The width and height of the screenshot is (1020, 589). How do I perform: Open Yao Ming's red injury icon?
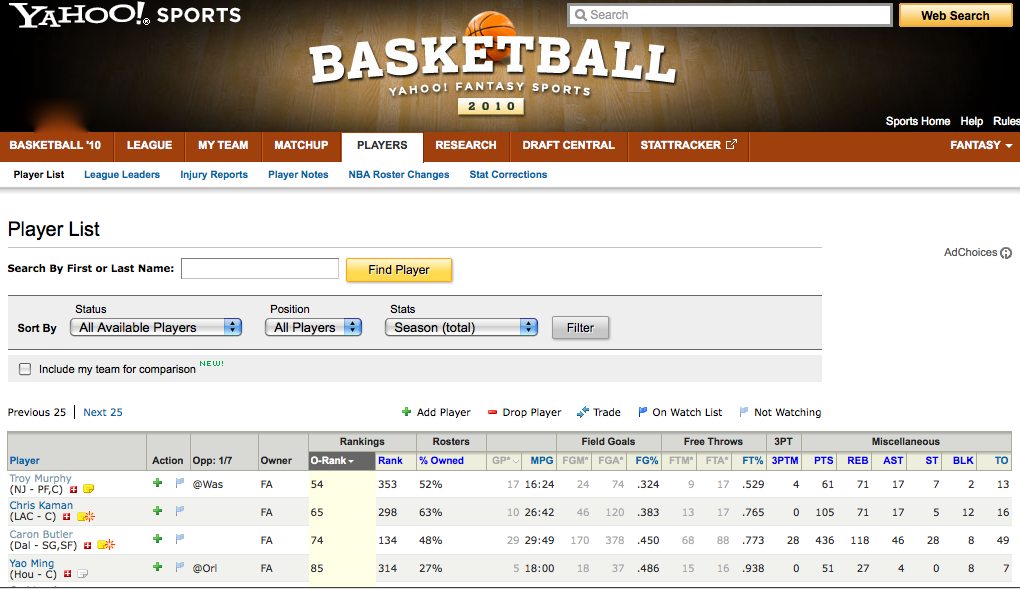pos(67,574)
